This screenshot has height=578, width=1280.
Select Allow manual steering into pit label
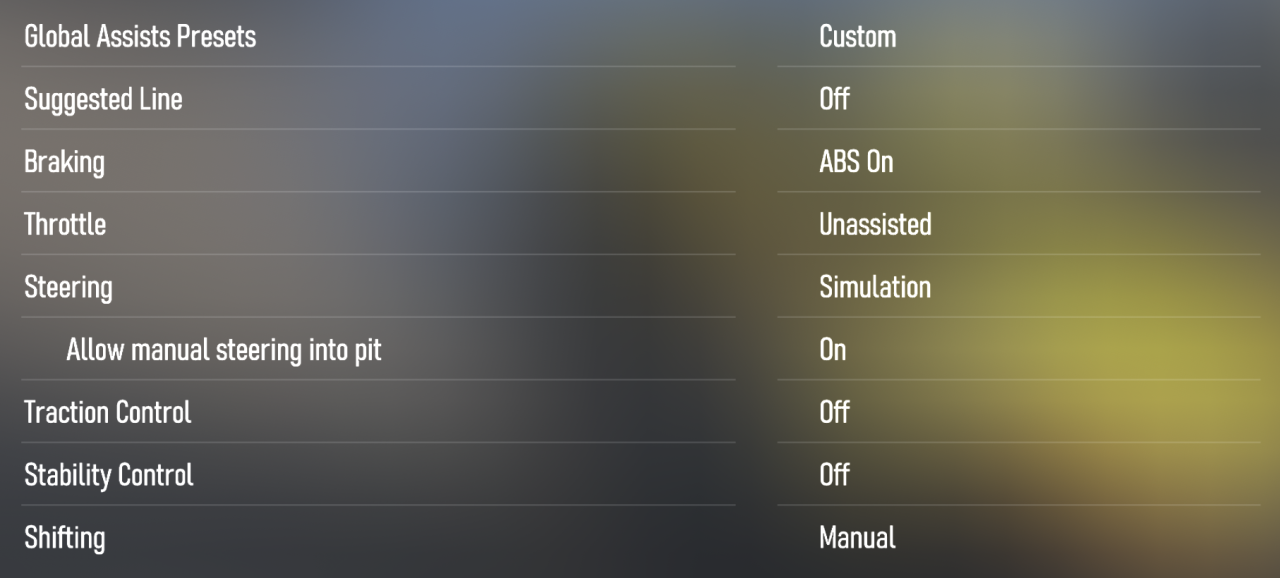tap(224, 350)
